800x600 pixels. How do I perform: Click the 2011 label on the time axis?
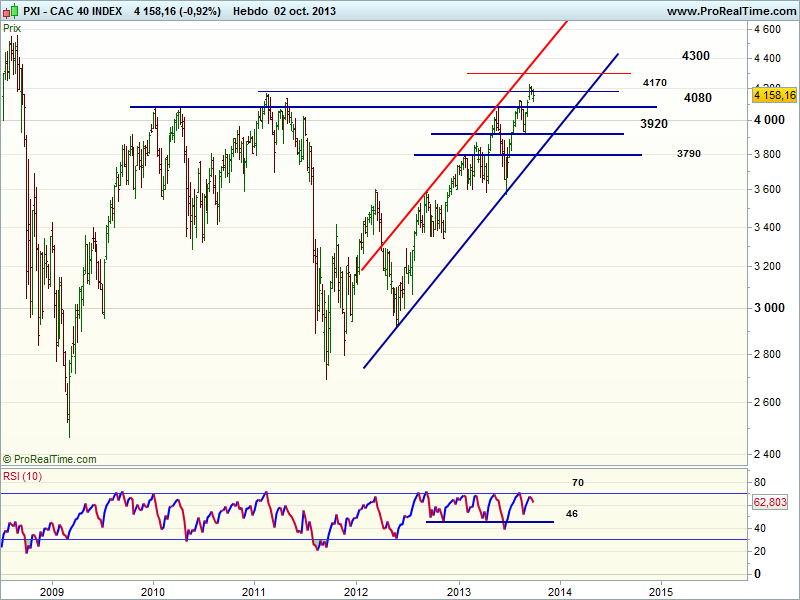click(x=254, y=589)
